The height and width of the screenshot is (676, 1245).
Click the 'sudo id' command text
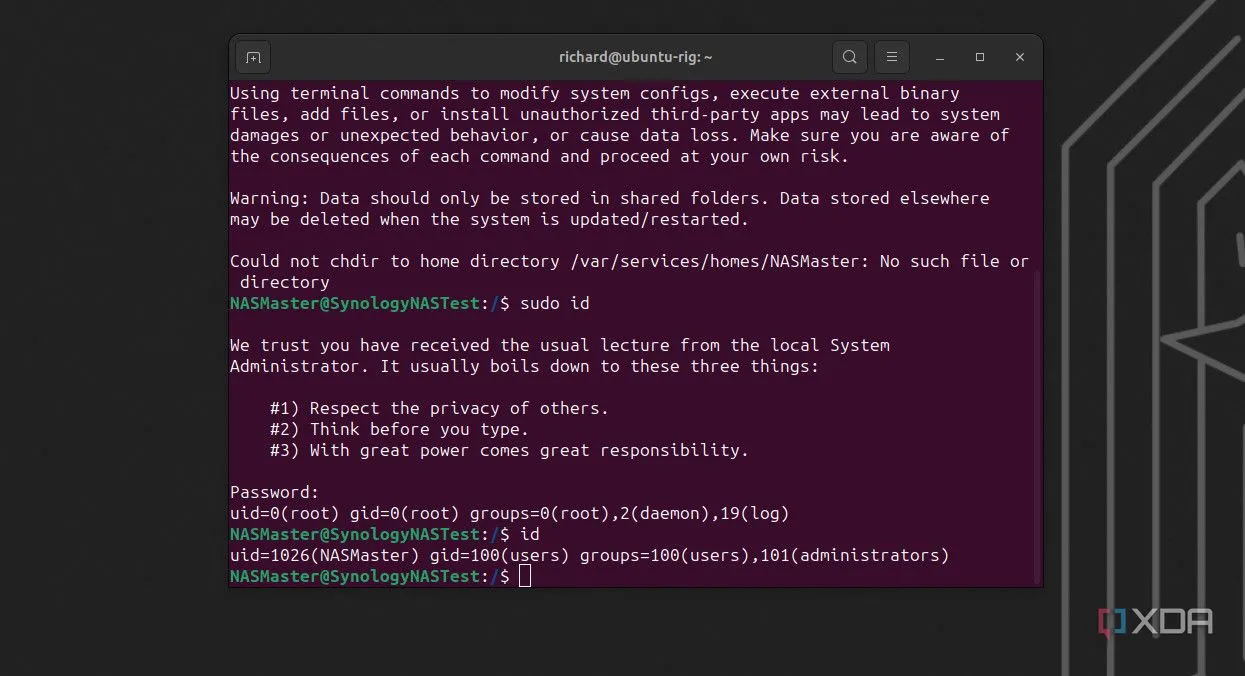coord(561,303)
